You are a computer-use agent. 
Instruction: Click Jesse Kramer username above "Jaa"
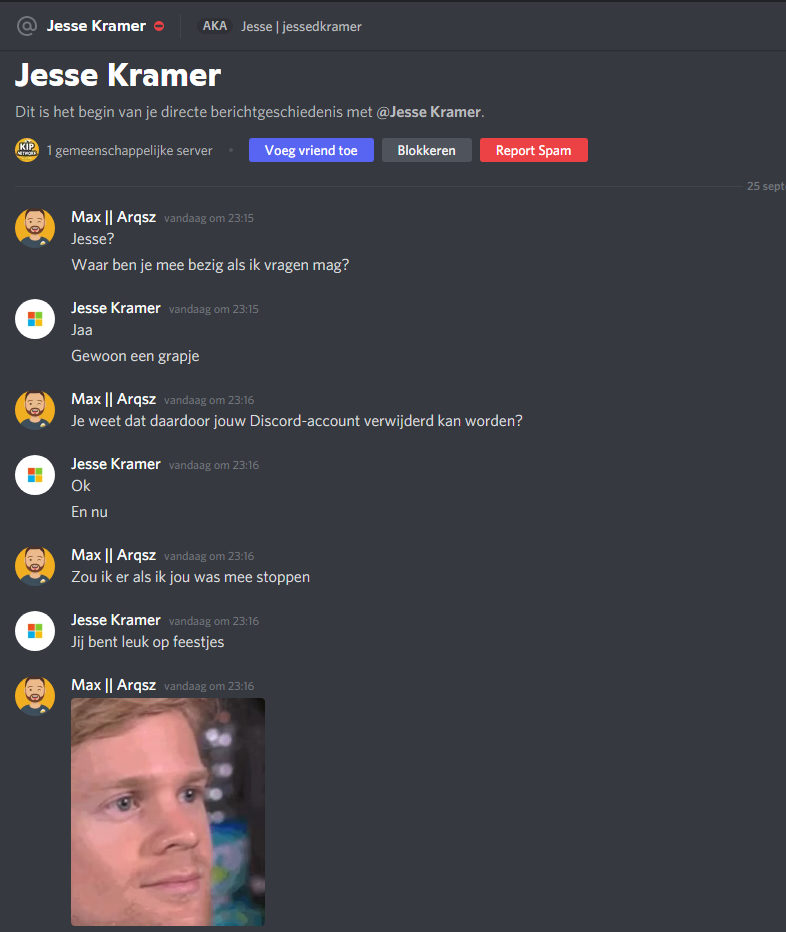pyautogui.click(x=116, y=308)
